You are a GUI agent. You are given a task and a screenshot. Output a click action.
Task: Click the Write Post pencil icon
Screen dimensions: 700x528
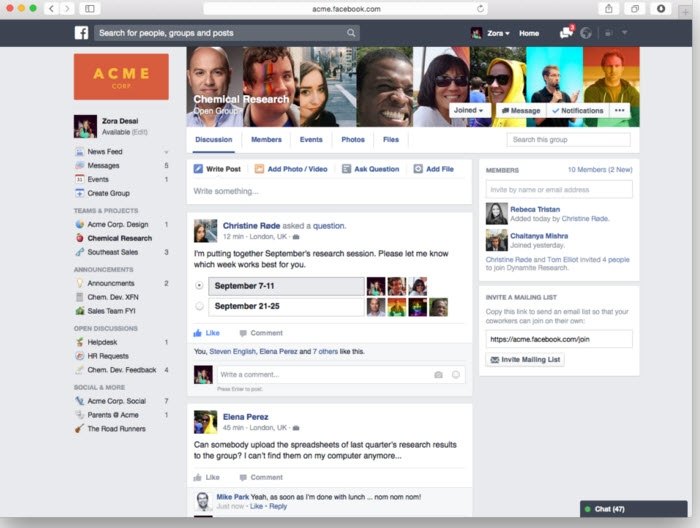pyautogui.click(x=198, y=169)
